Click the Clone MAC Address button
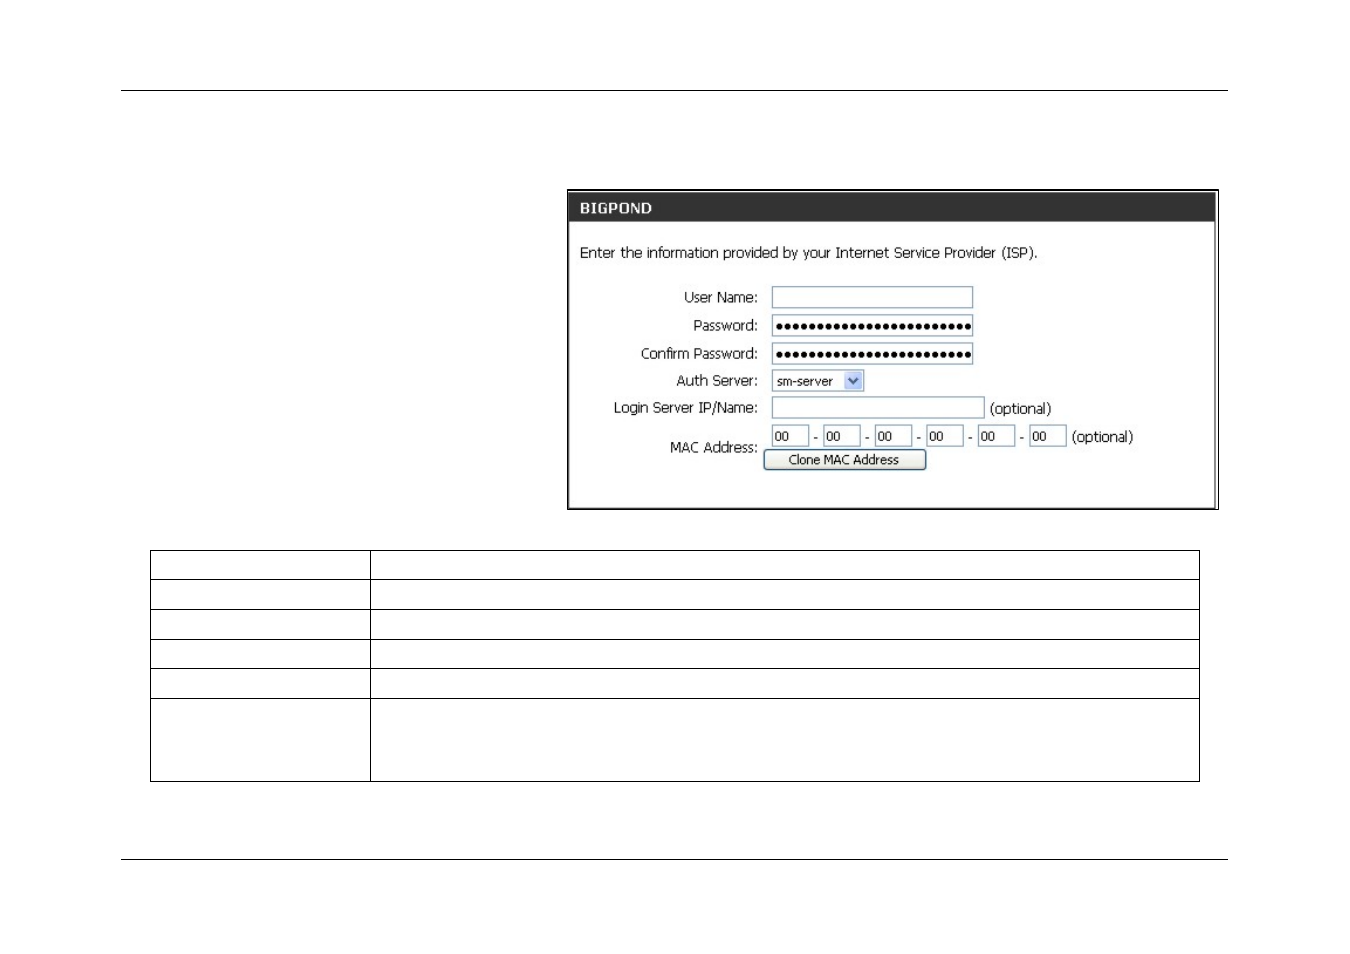The height and width of the screenshot is (954, 1350). pyautogui.click(x=844, y=460)
